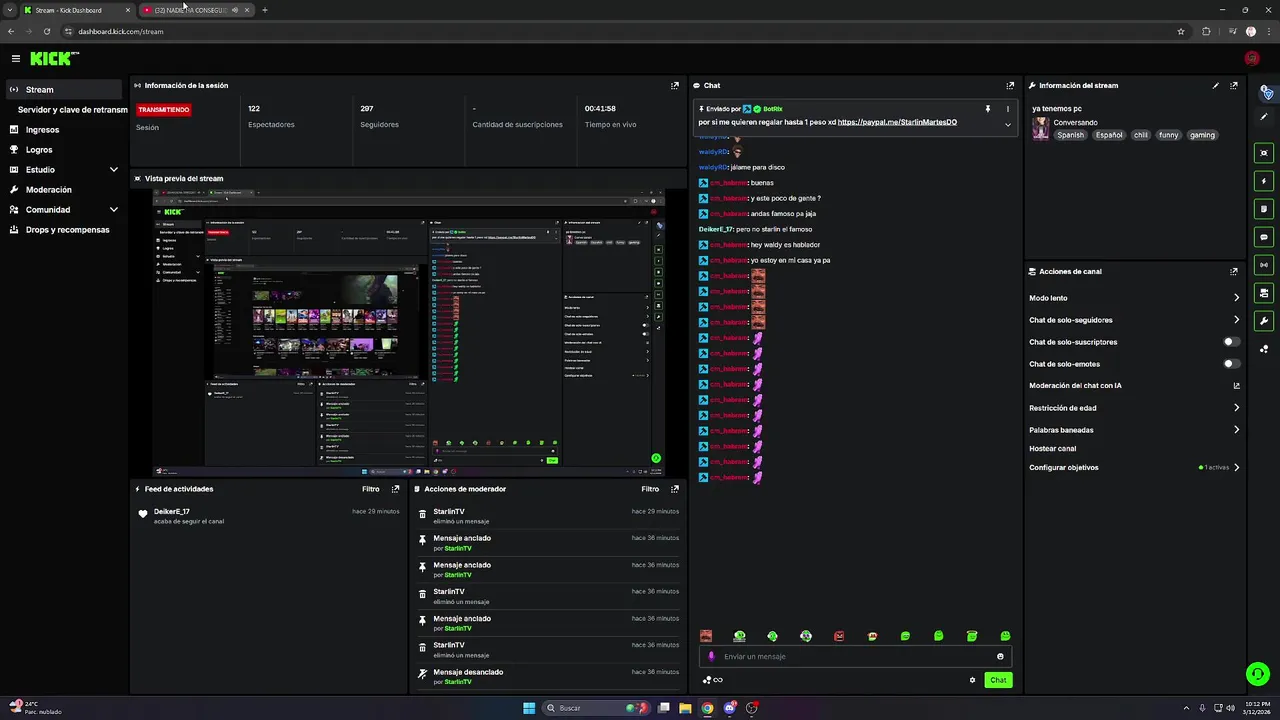The image size is (1280, 720).
Task: Bookmark this page with the star icon
Action: (1181, 31)
